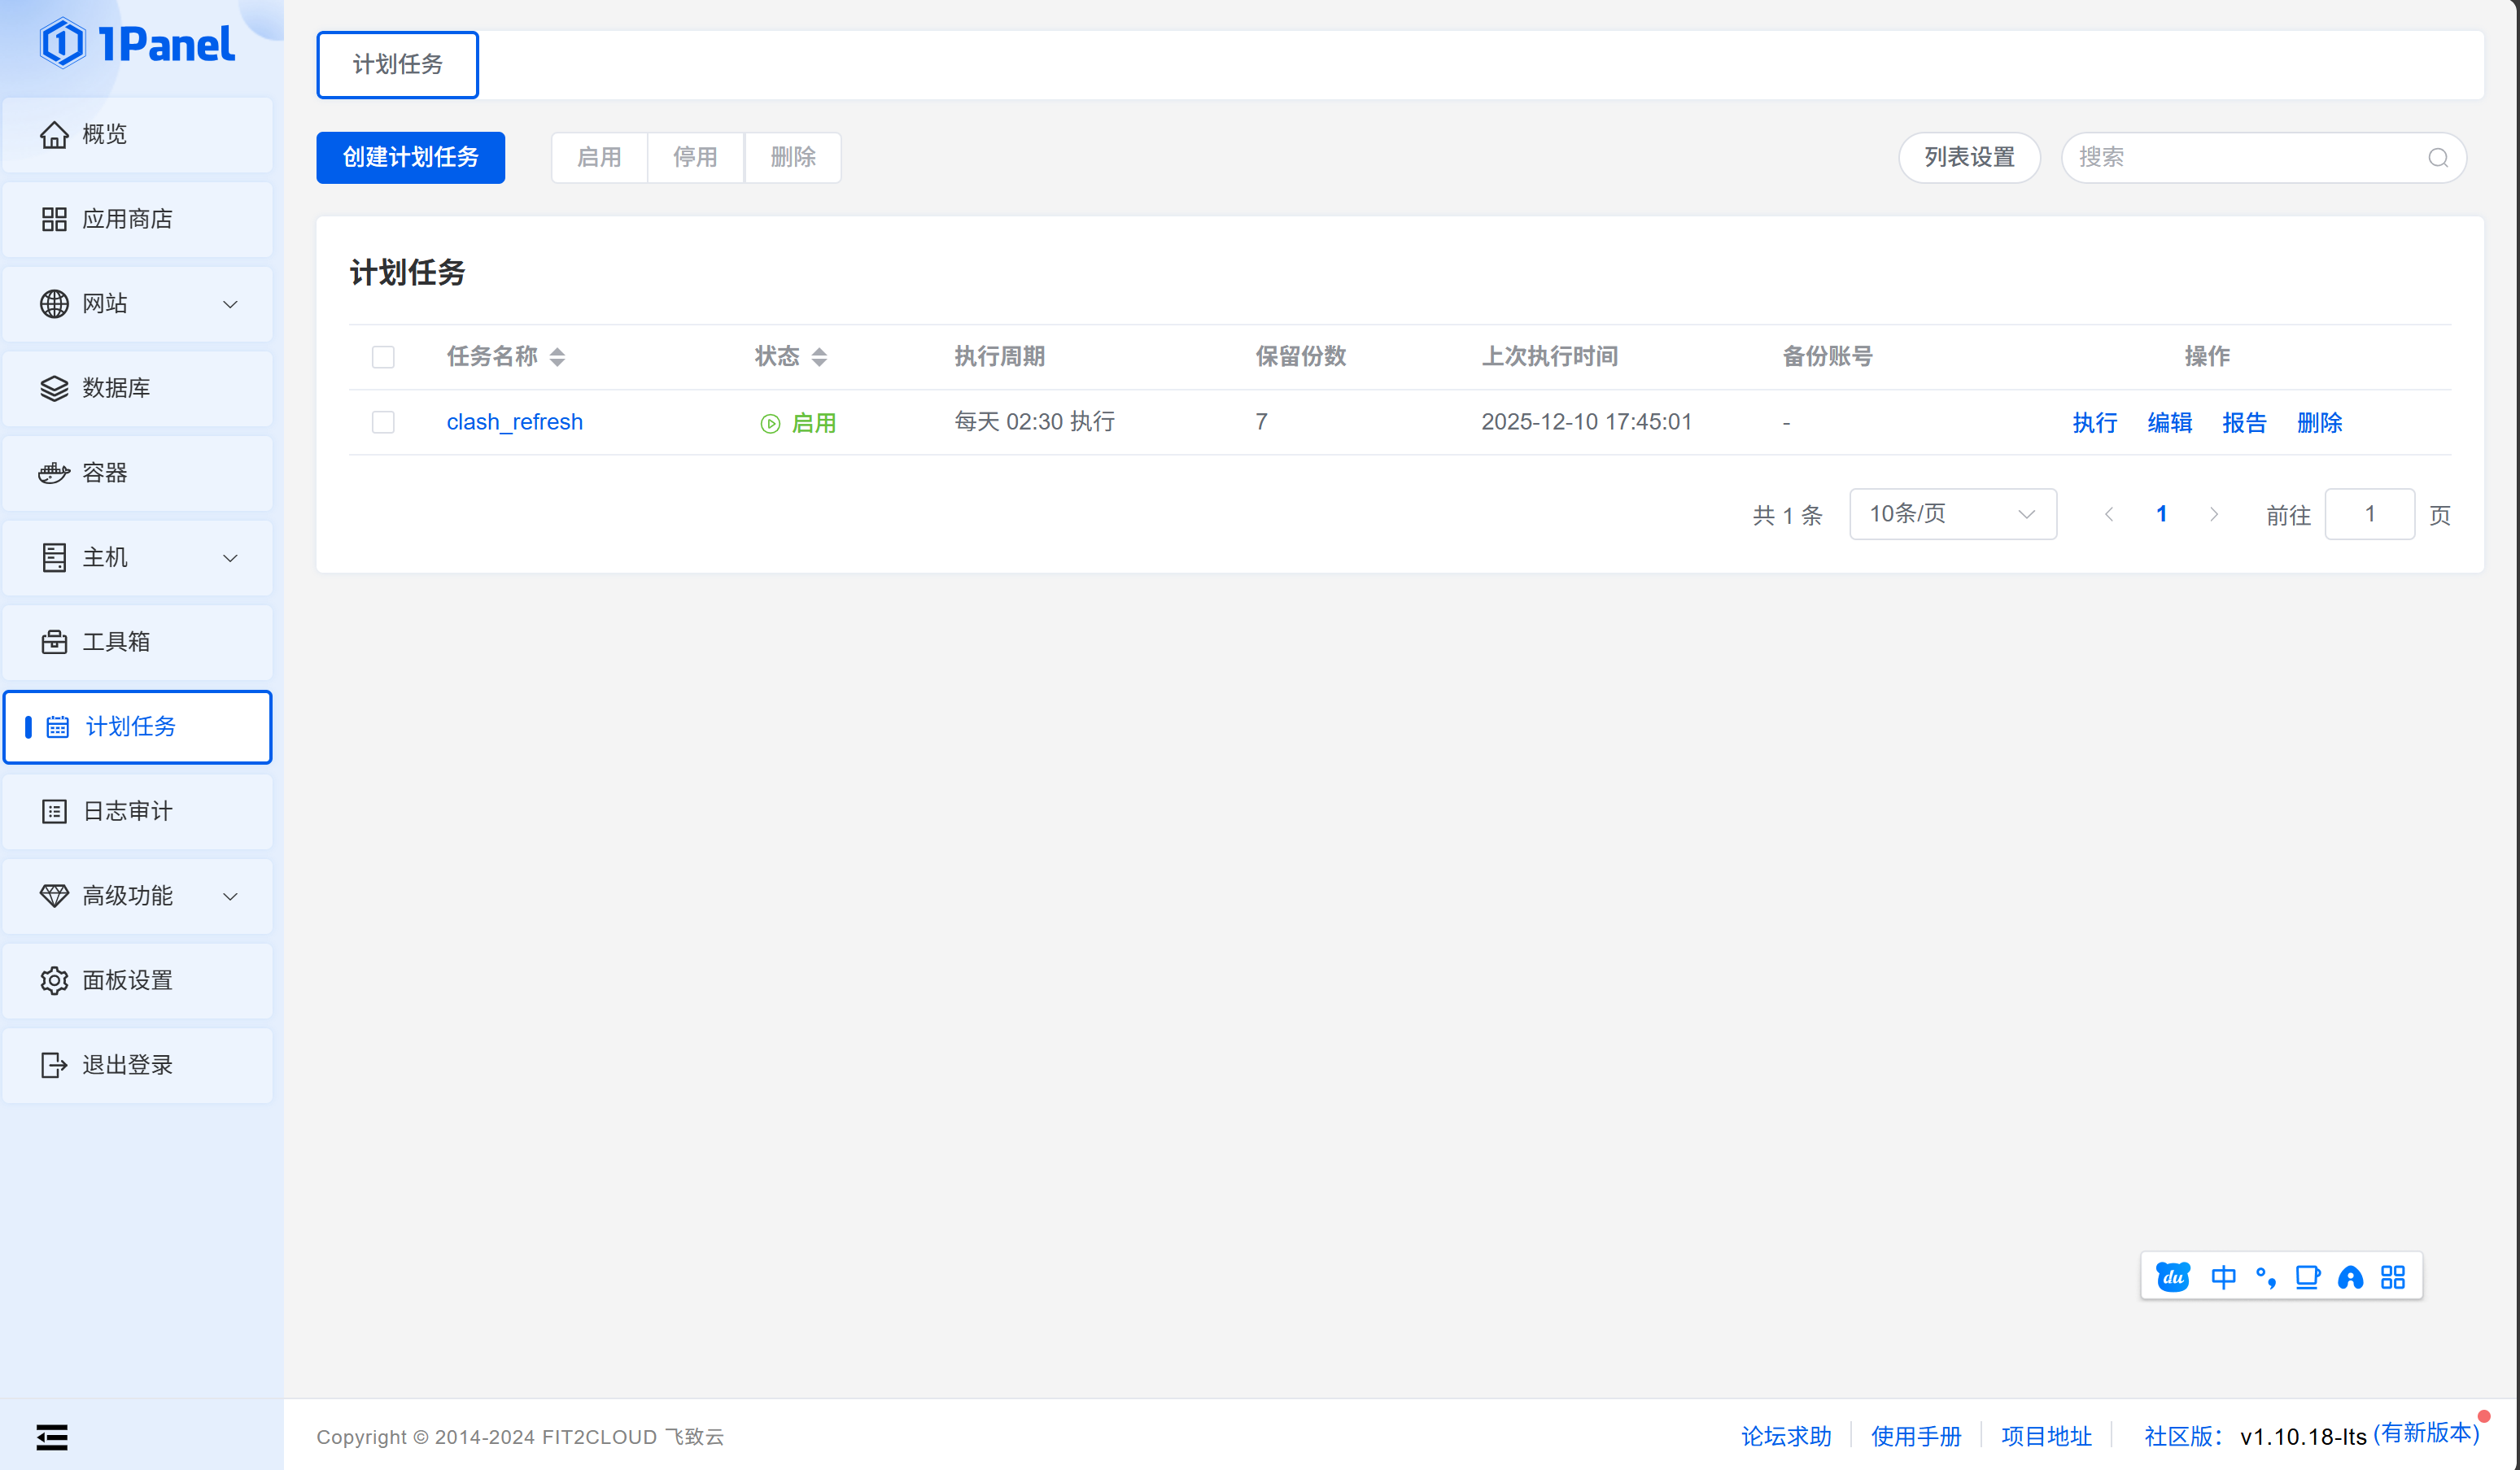Select all tasks via the header checkbox
This screenshot has height=1470, width=2520.
[x=383, y=356]
